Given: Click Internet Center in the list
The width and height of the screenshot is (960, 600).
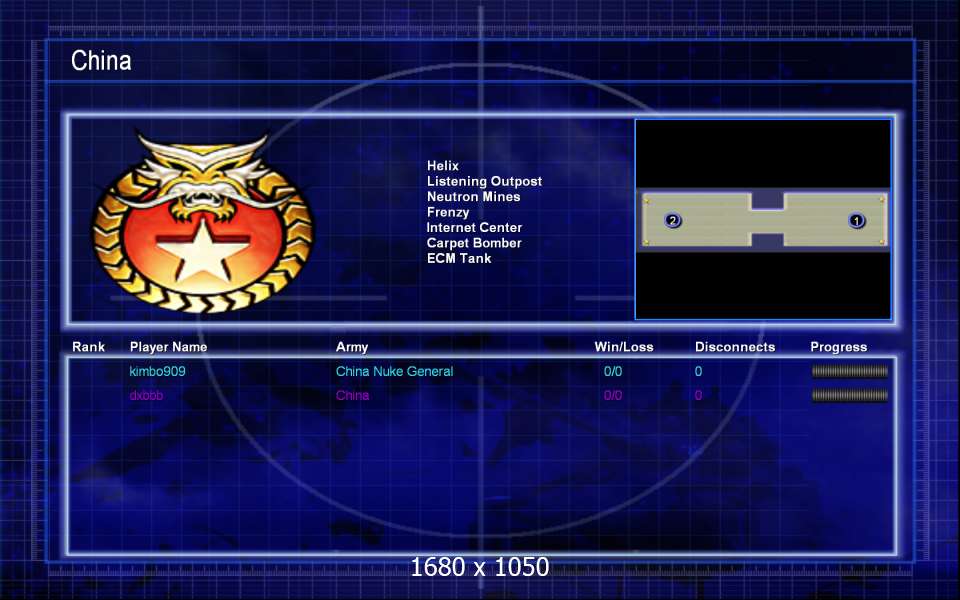Looking at the screenshot, I should [474, 227].
